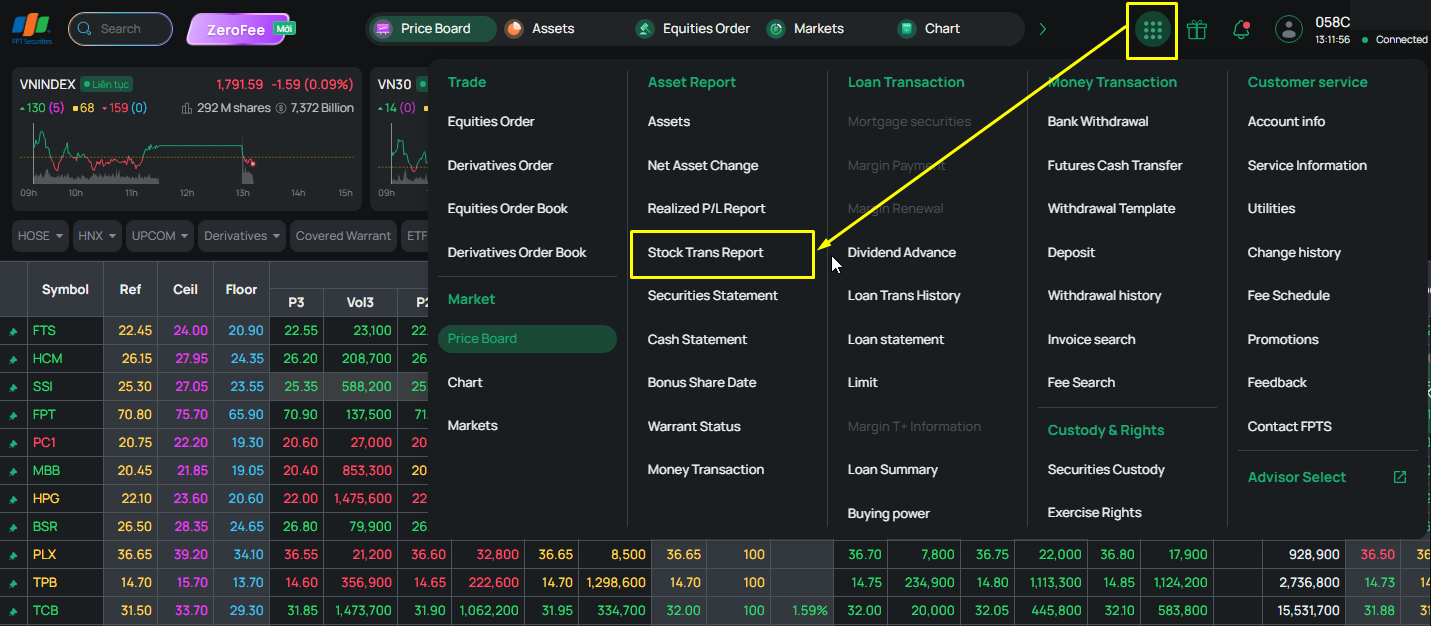The image size is (1431, 626).
Task: Open Loan Trans History
Action: (904, 296)
